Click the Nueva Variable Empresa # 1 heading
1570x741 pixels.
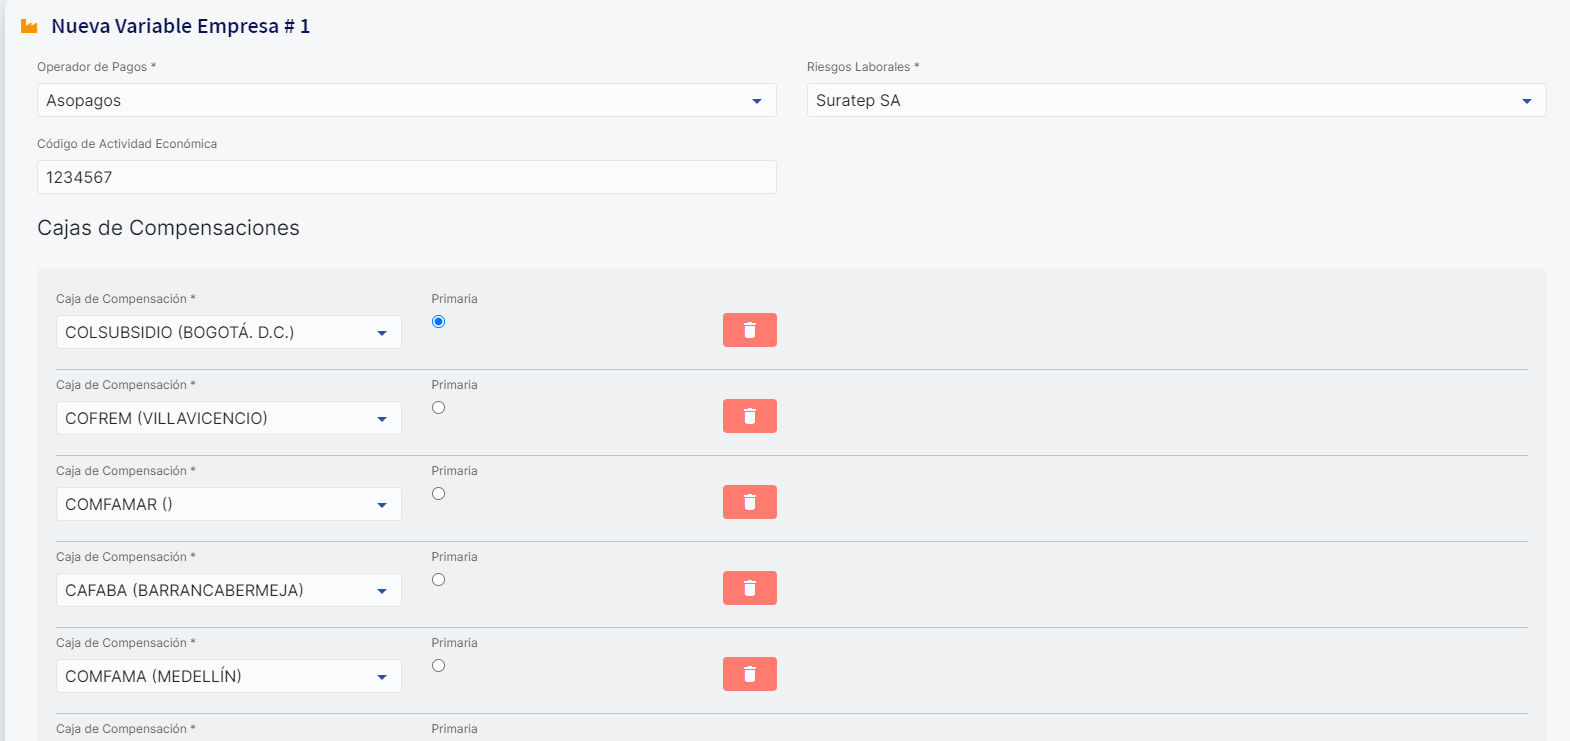coord(181,26)
